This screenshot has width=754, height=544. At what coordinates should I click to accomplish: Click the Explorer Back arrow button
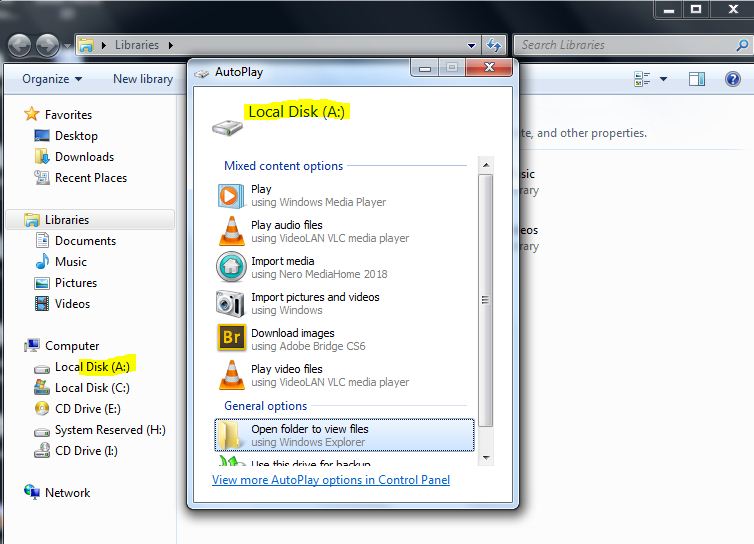coord(20,46)
